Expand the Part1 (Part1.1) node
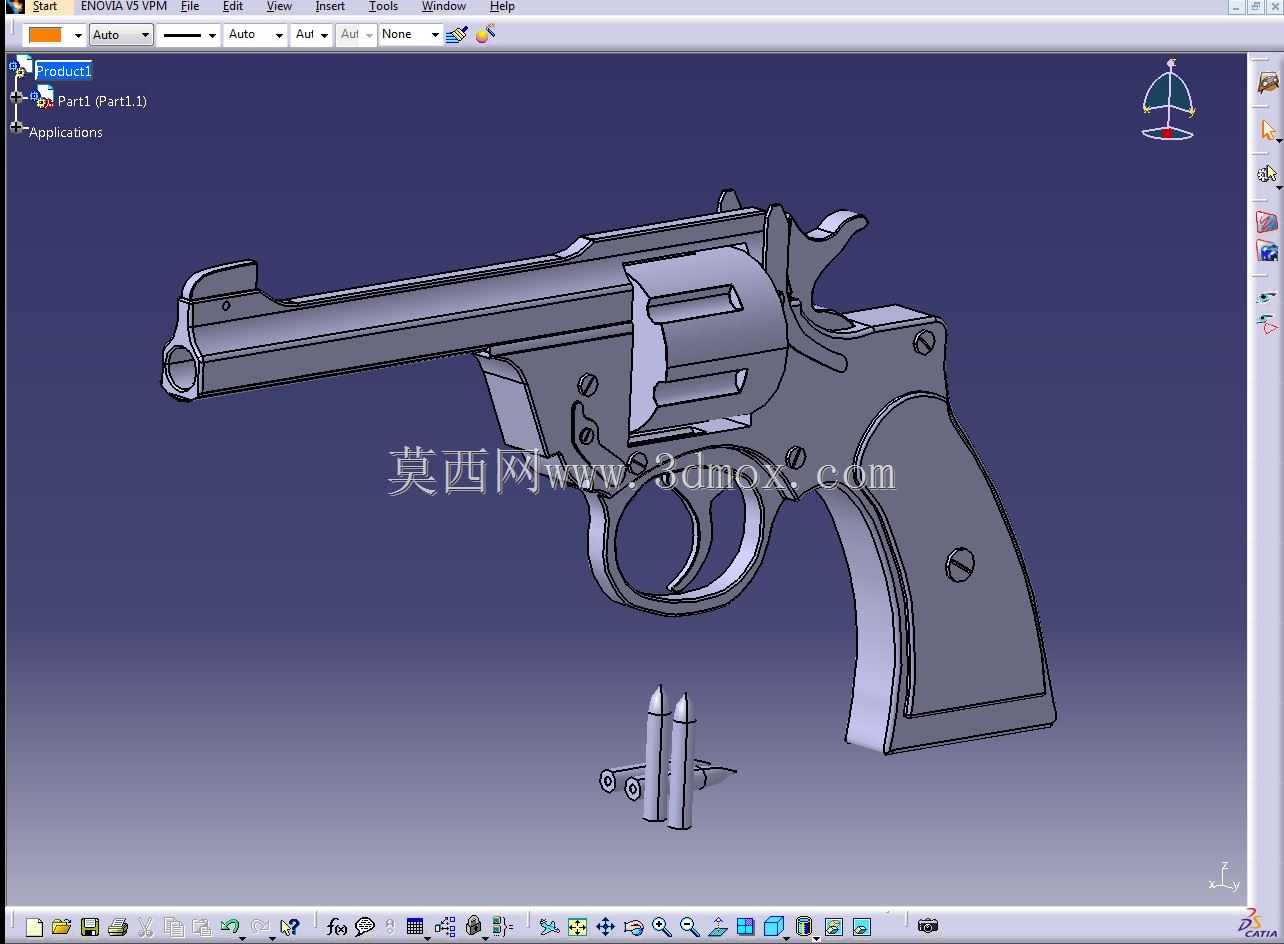This screenshot has width=1284, height=944. [16, 98]
